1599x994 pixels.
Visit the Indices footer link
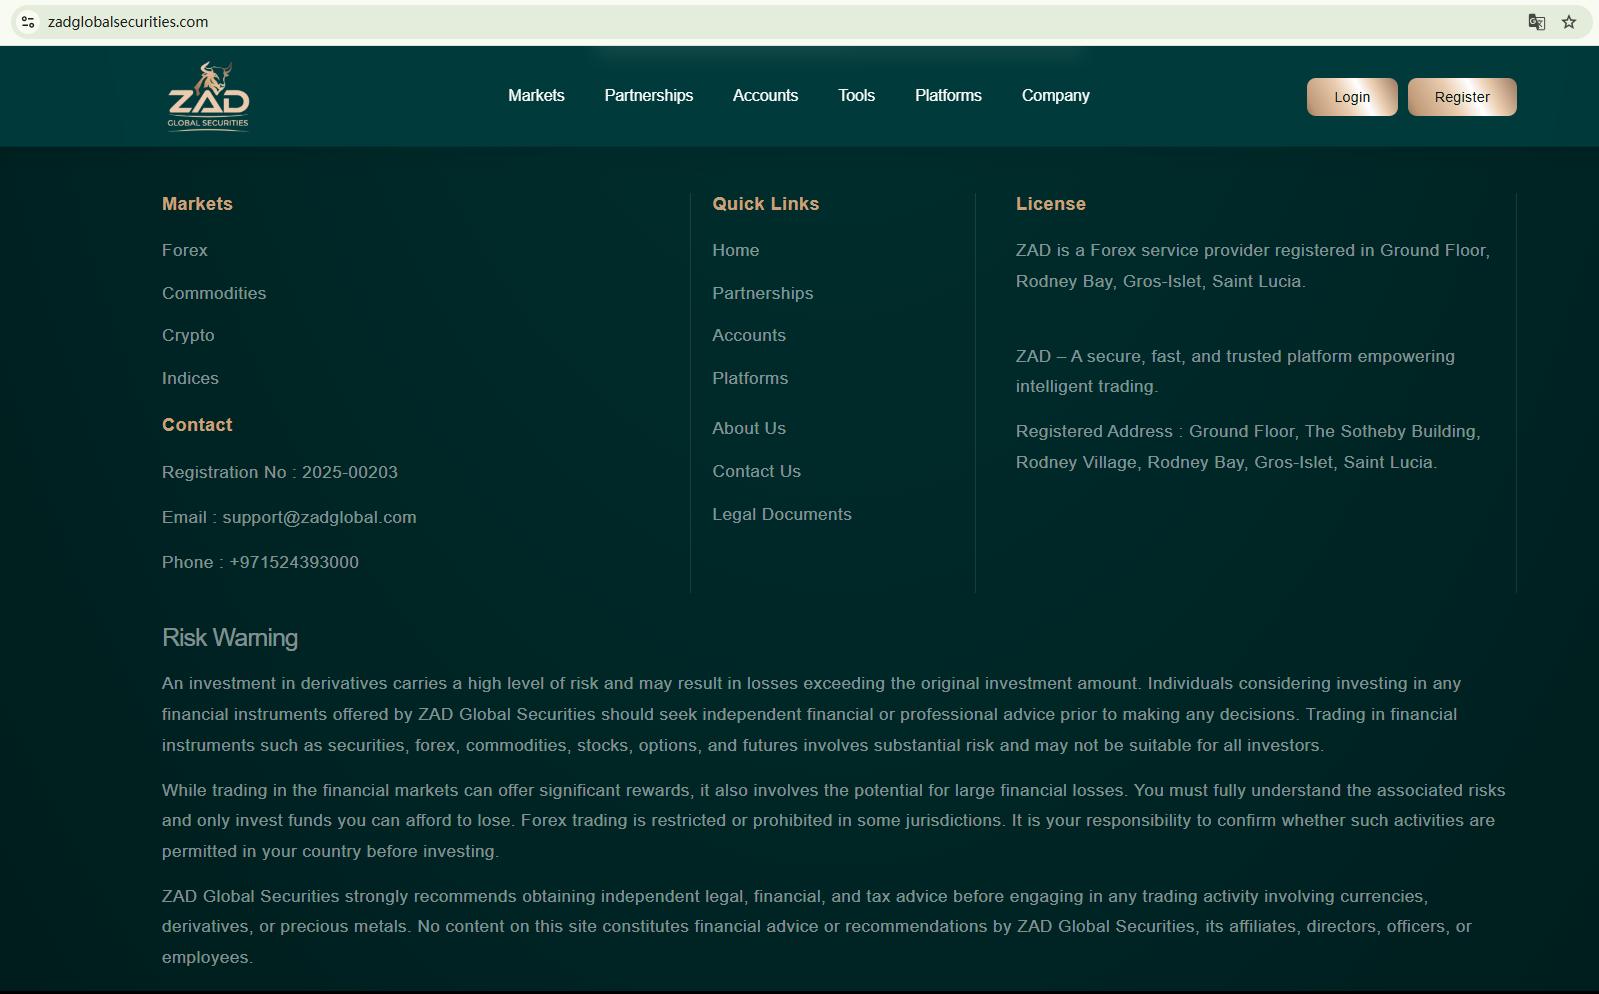point(190,378)
